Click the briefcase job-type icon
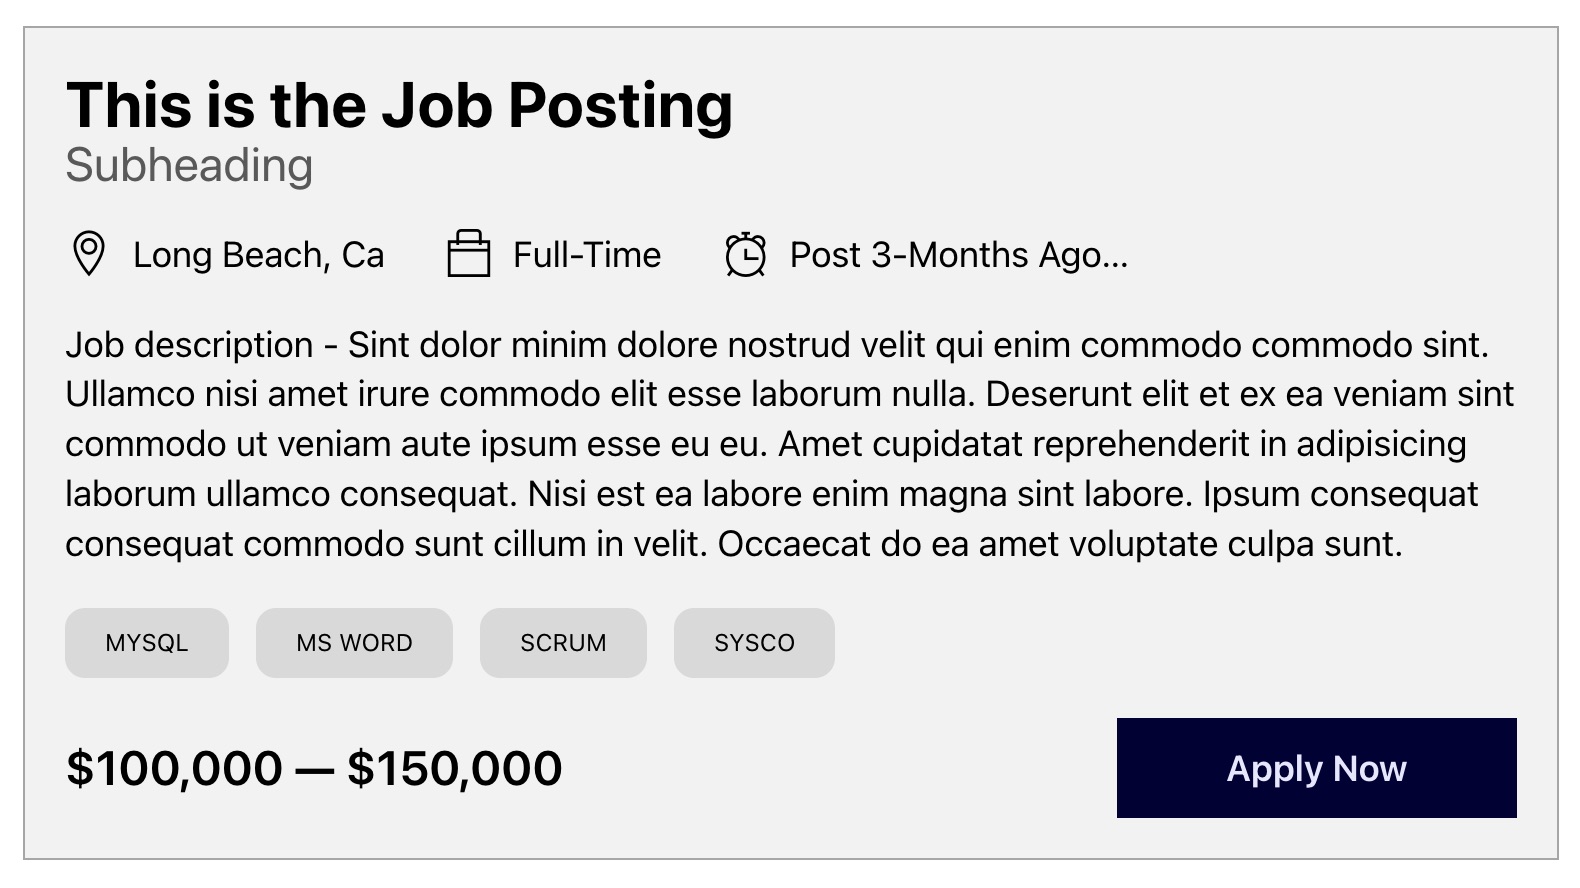The height and width of the screenshot is (888, 1580). (x=468, y=254)
